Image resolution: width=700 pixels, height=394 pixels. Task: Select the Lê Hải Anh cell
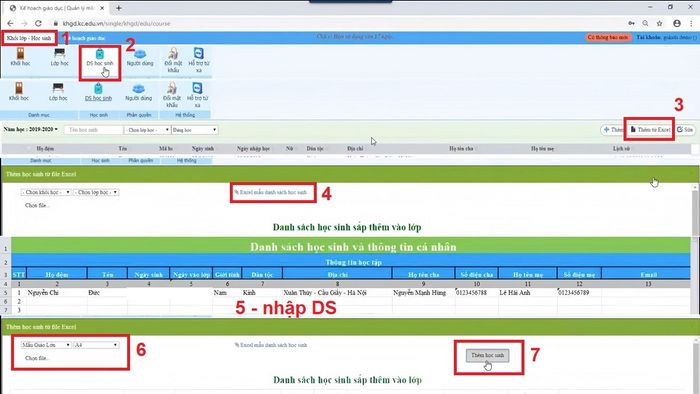coord(528,293)
